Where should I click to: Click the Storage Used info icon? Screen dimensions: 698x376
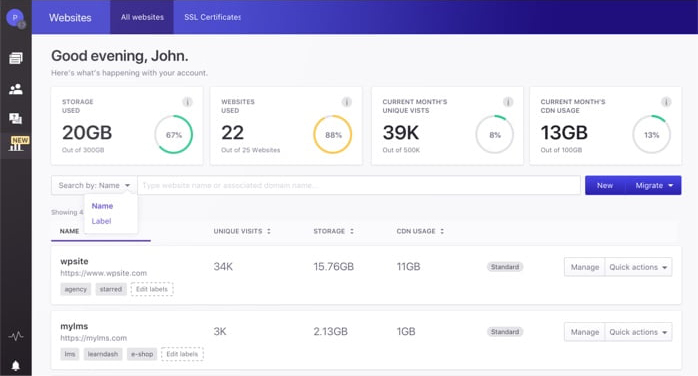pos(187,102)
